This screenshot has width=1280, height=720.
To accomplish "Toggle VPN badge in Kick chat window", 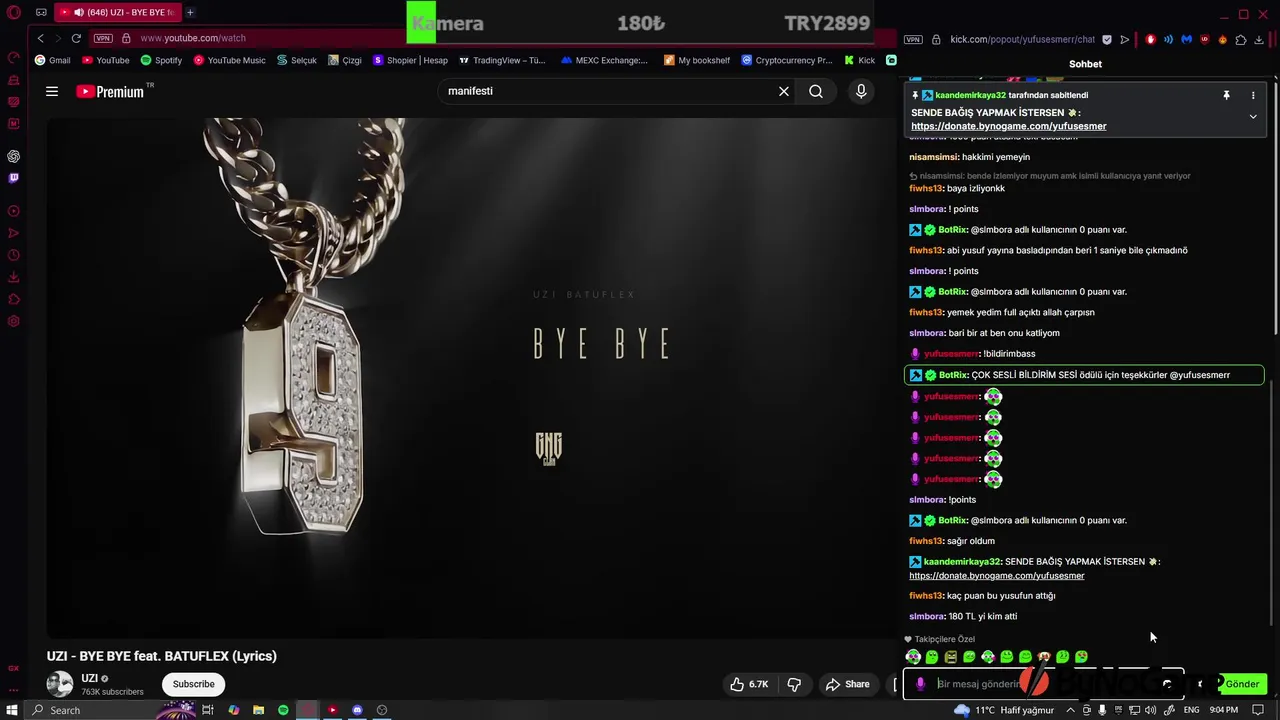I will (913, 39).
